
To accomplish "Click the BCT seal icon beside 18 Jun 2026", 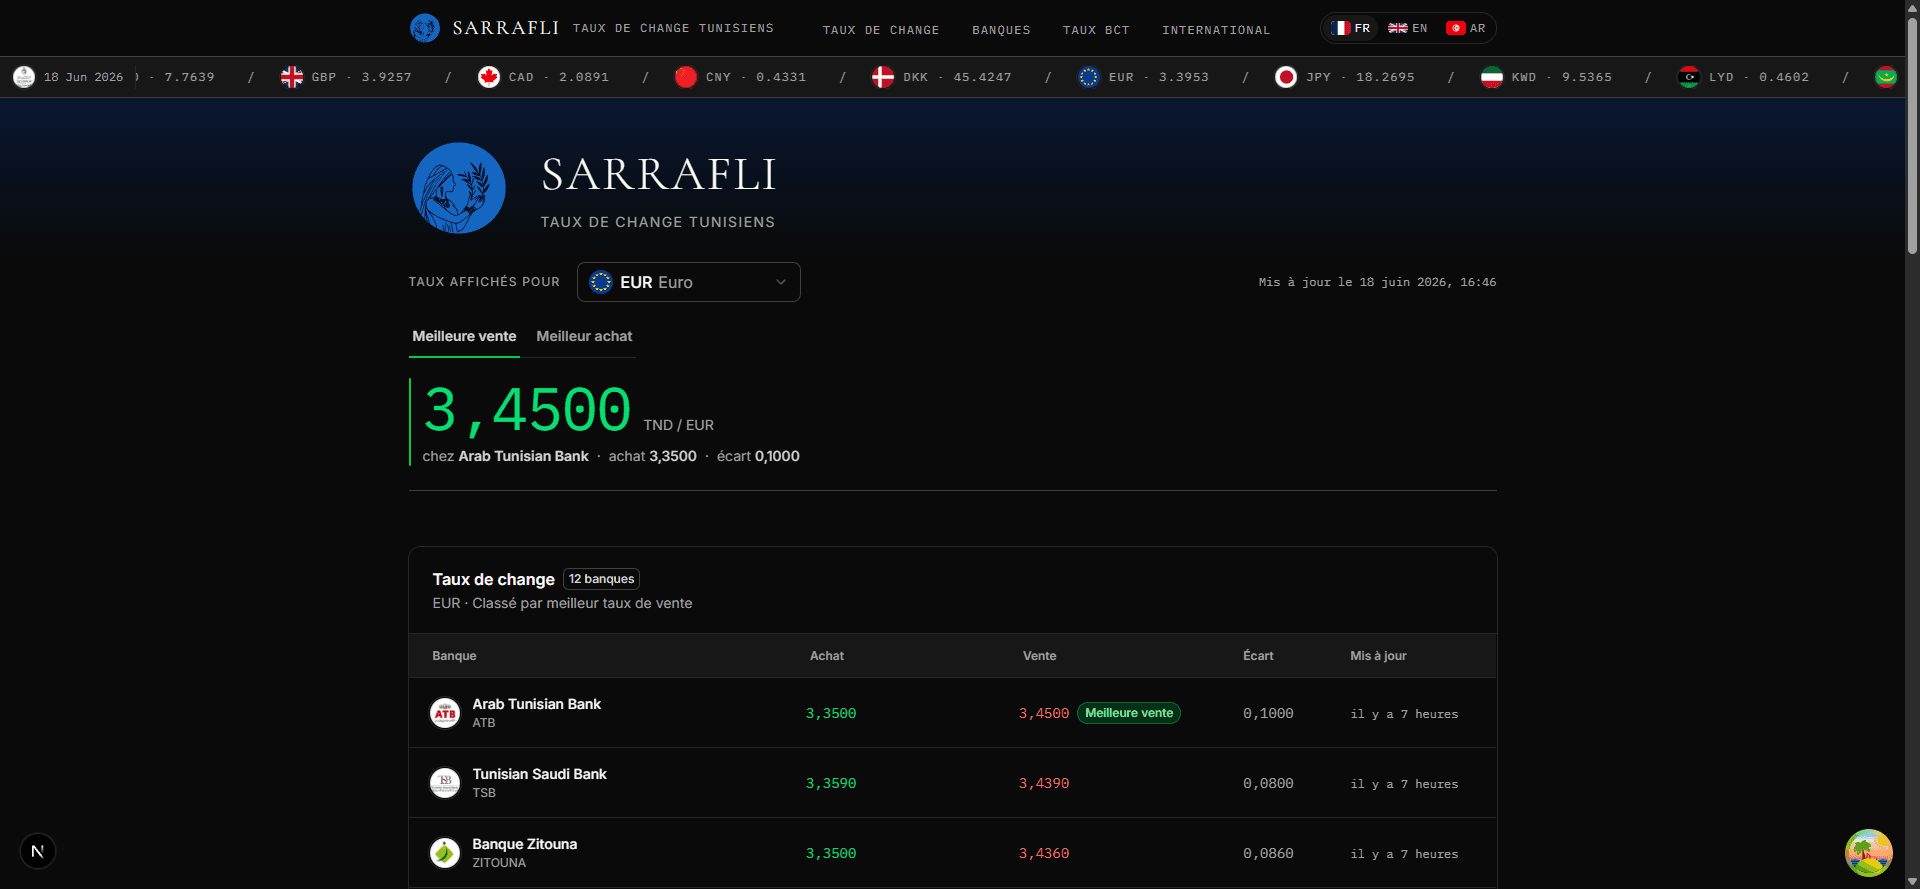I will pos(24,77).
